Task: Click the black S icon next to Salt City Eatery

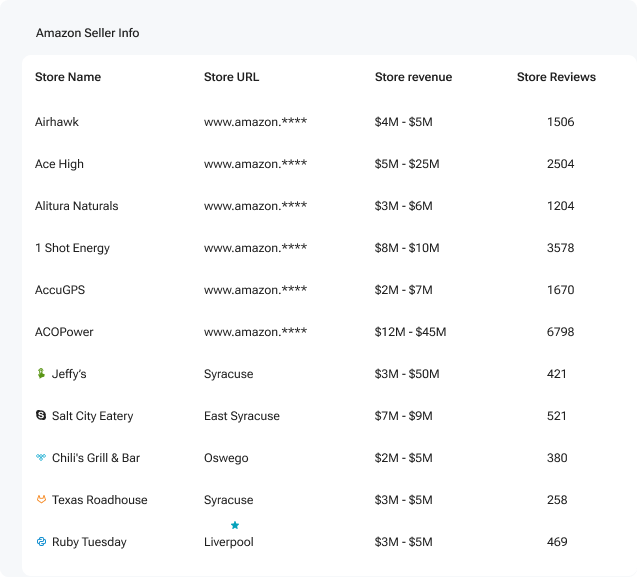Action: coord(41,415)
